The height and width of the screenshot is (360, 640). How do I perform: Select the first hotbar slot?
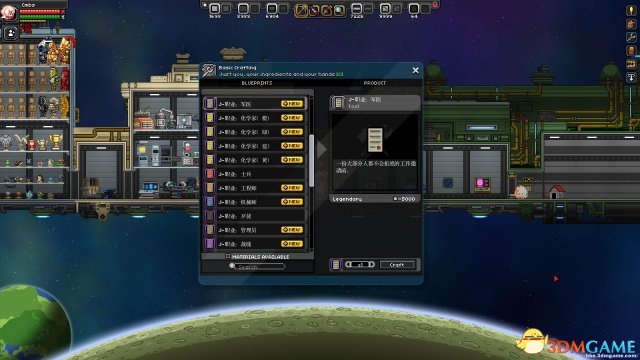(215, 9)
